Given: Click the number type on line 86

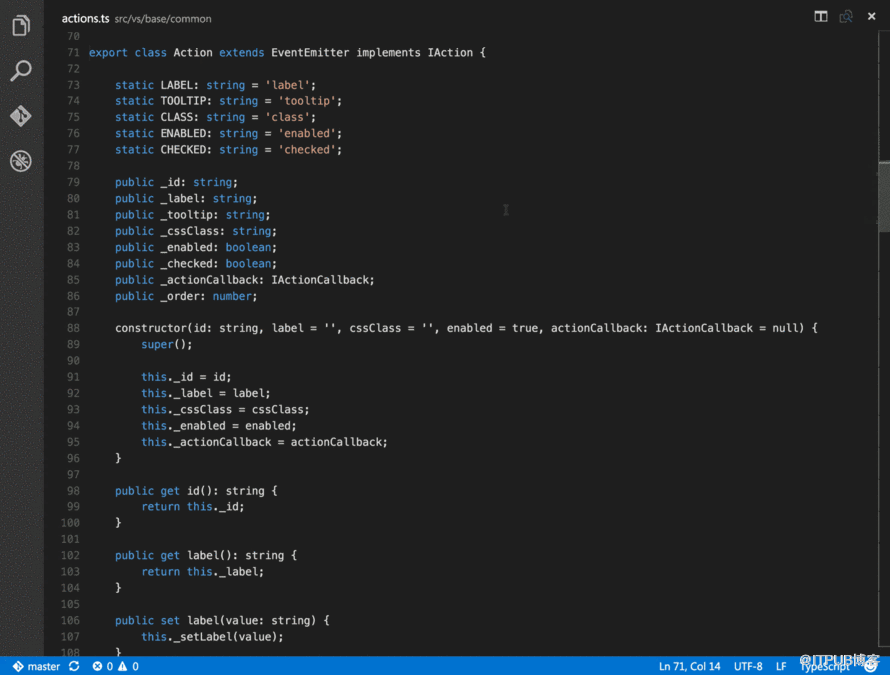Looking at the screenshot, I should click(232, 296).
